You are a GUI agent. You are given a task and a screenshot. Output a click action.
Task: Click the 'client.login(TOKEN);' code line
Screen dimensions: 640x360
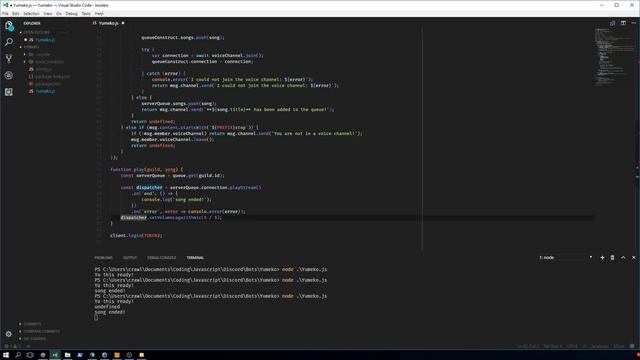coord(136,236)
